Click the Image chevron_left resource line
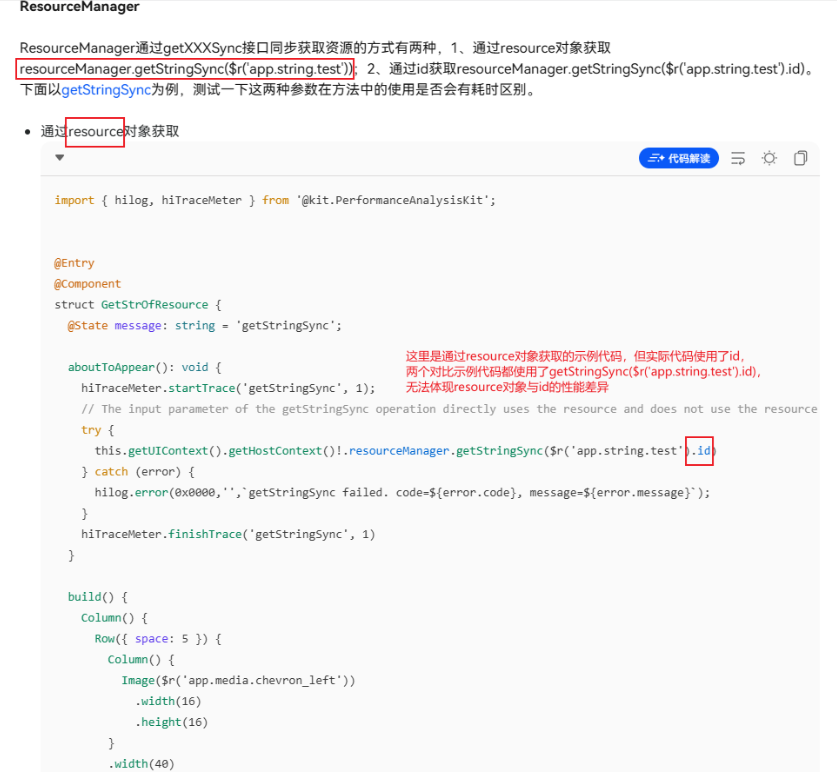This screenshot has height=772, width=837. [x=238, y=681]
